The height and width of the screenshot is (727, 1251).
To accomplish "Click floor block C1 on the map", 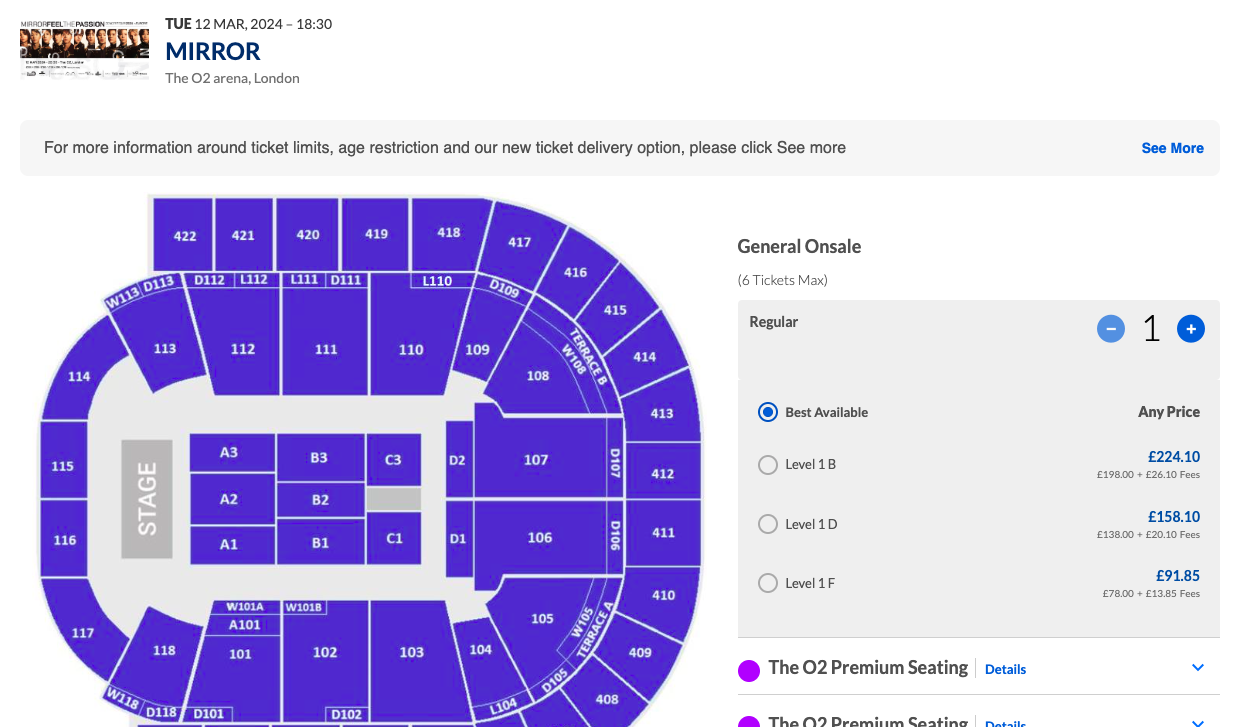I will click(394, 538).
